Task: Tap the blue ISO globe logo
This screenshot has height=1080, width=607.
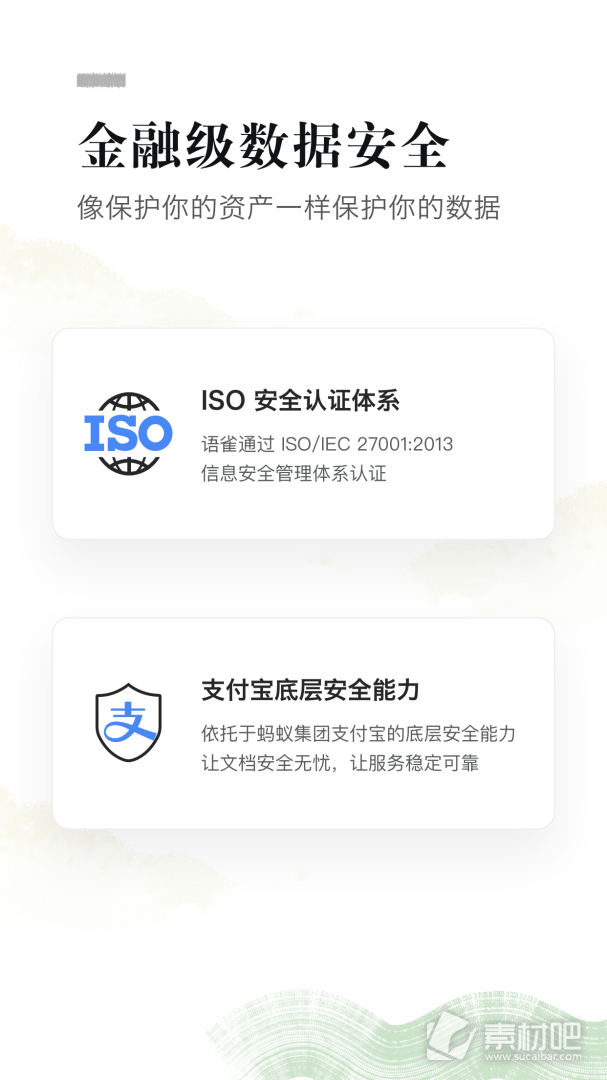Action: click(x=128, y=433)
